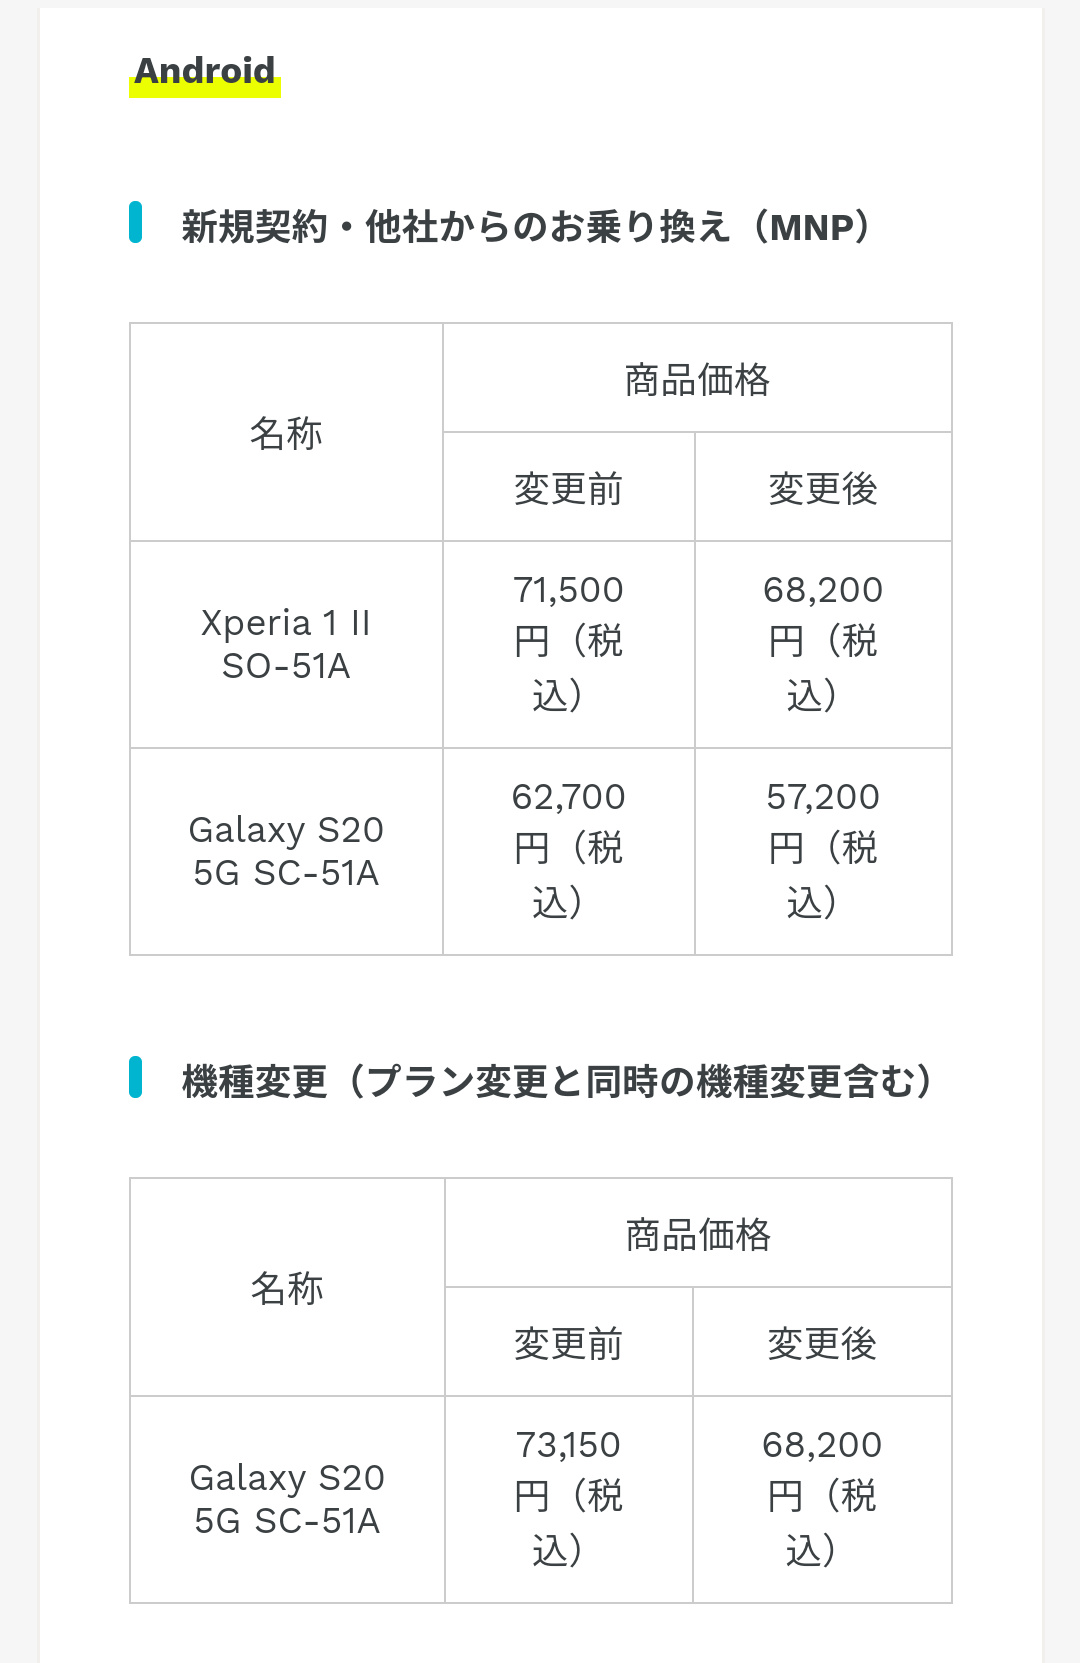The height and width of the screenshot is (1663, 1080).
Task: Click the highlighted Android heading
Action: pos(205,72)
